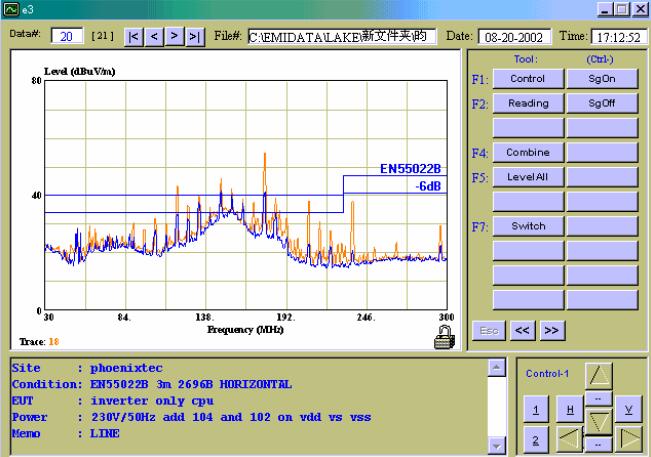Click the Condition line with HORIZONTAL
The width and height of the screenshot is (651, 457).
pyautogui.click(x=152, y=384)
